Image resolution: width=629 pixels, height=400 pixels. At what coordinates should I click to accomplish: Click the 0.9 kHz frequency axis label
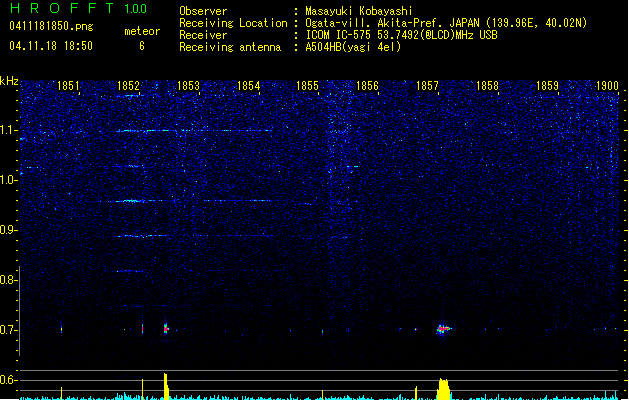[x=8, y=230]
